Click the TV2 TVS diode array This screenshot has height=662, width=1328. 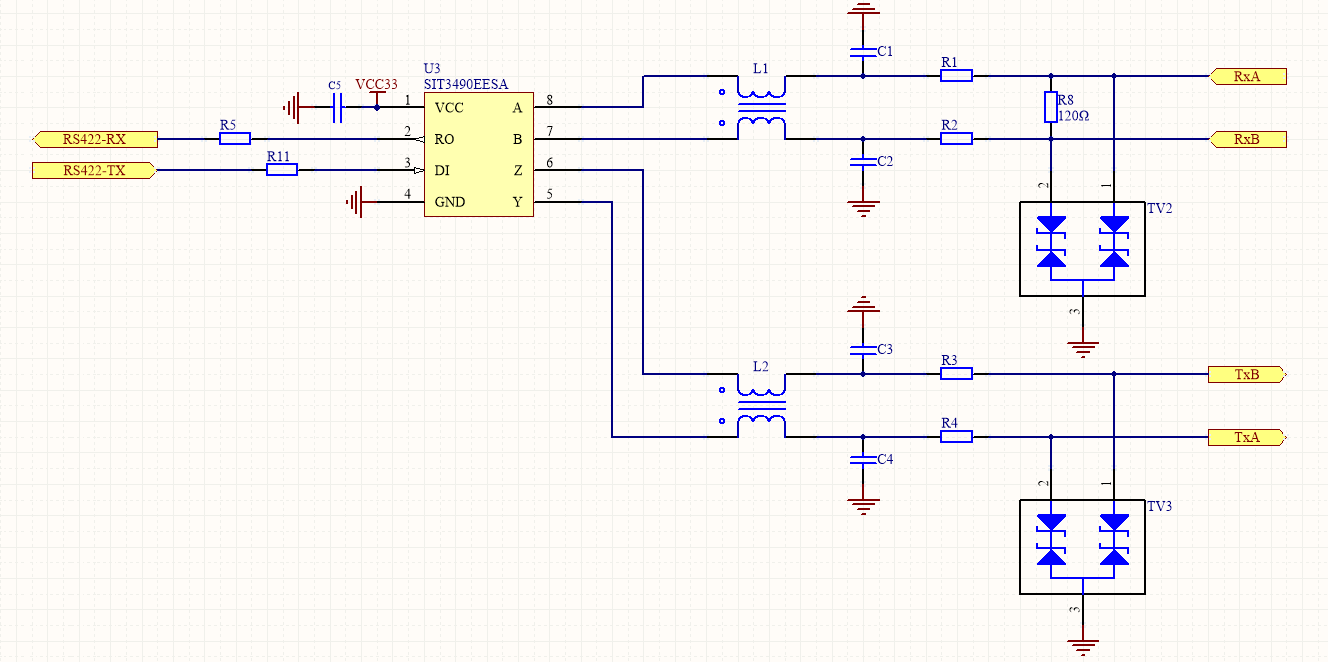click(x=1082, y=248)
